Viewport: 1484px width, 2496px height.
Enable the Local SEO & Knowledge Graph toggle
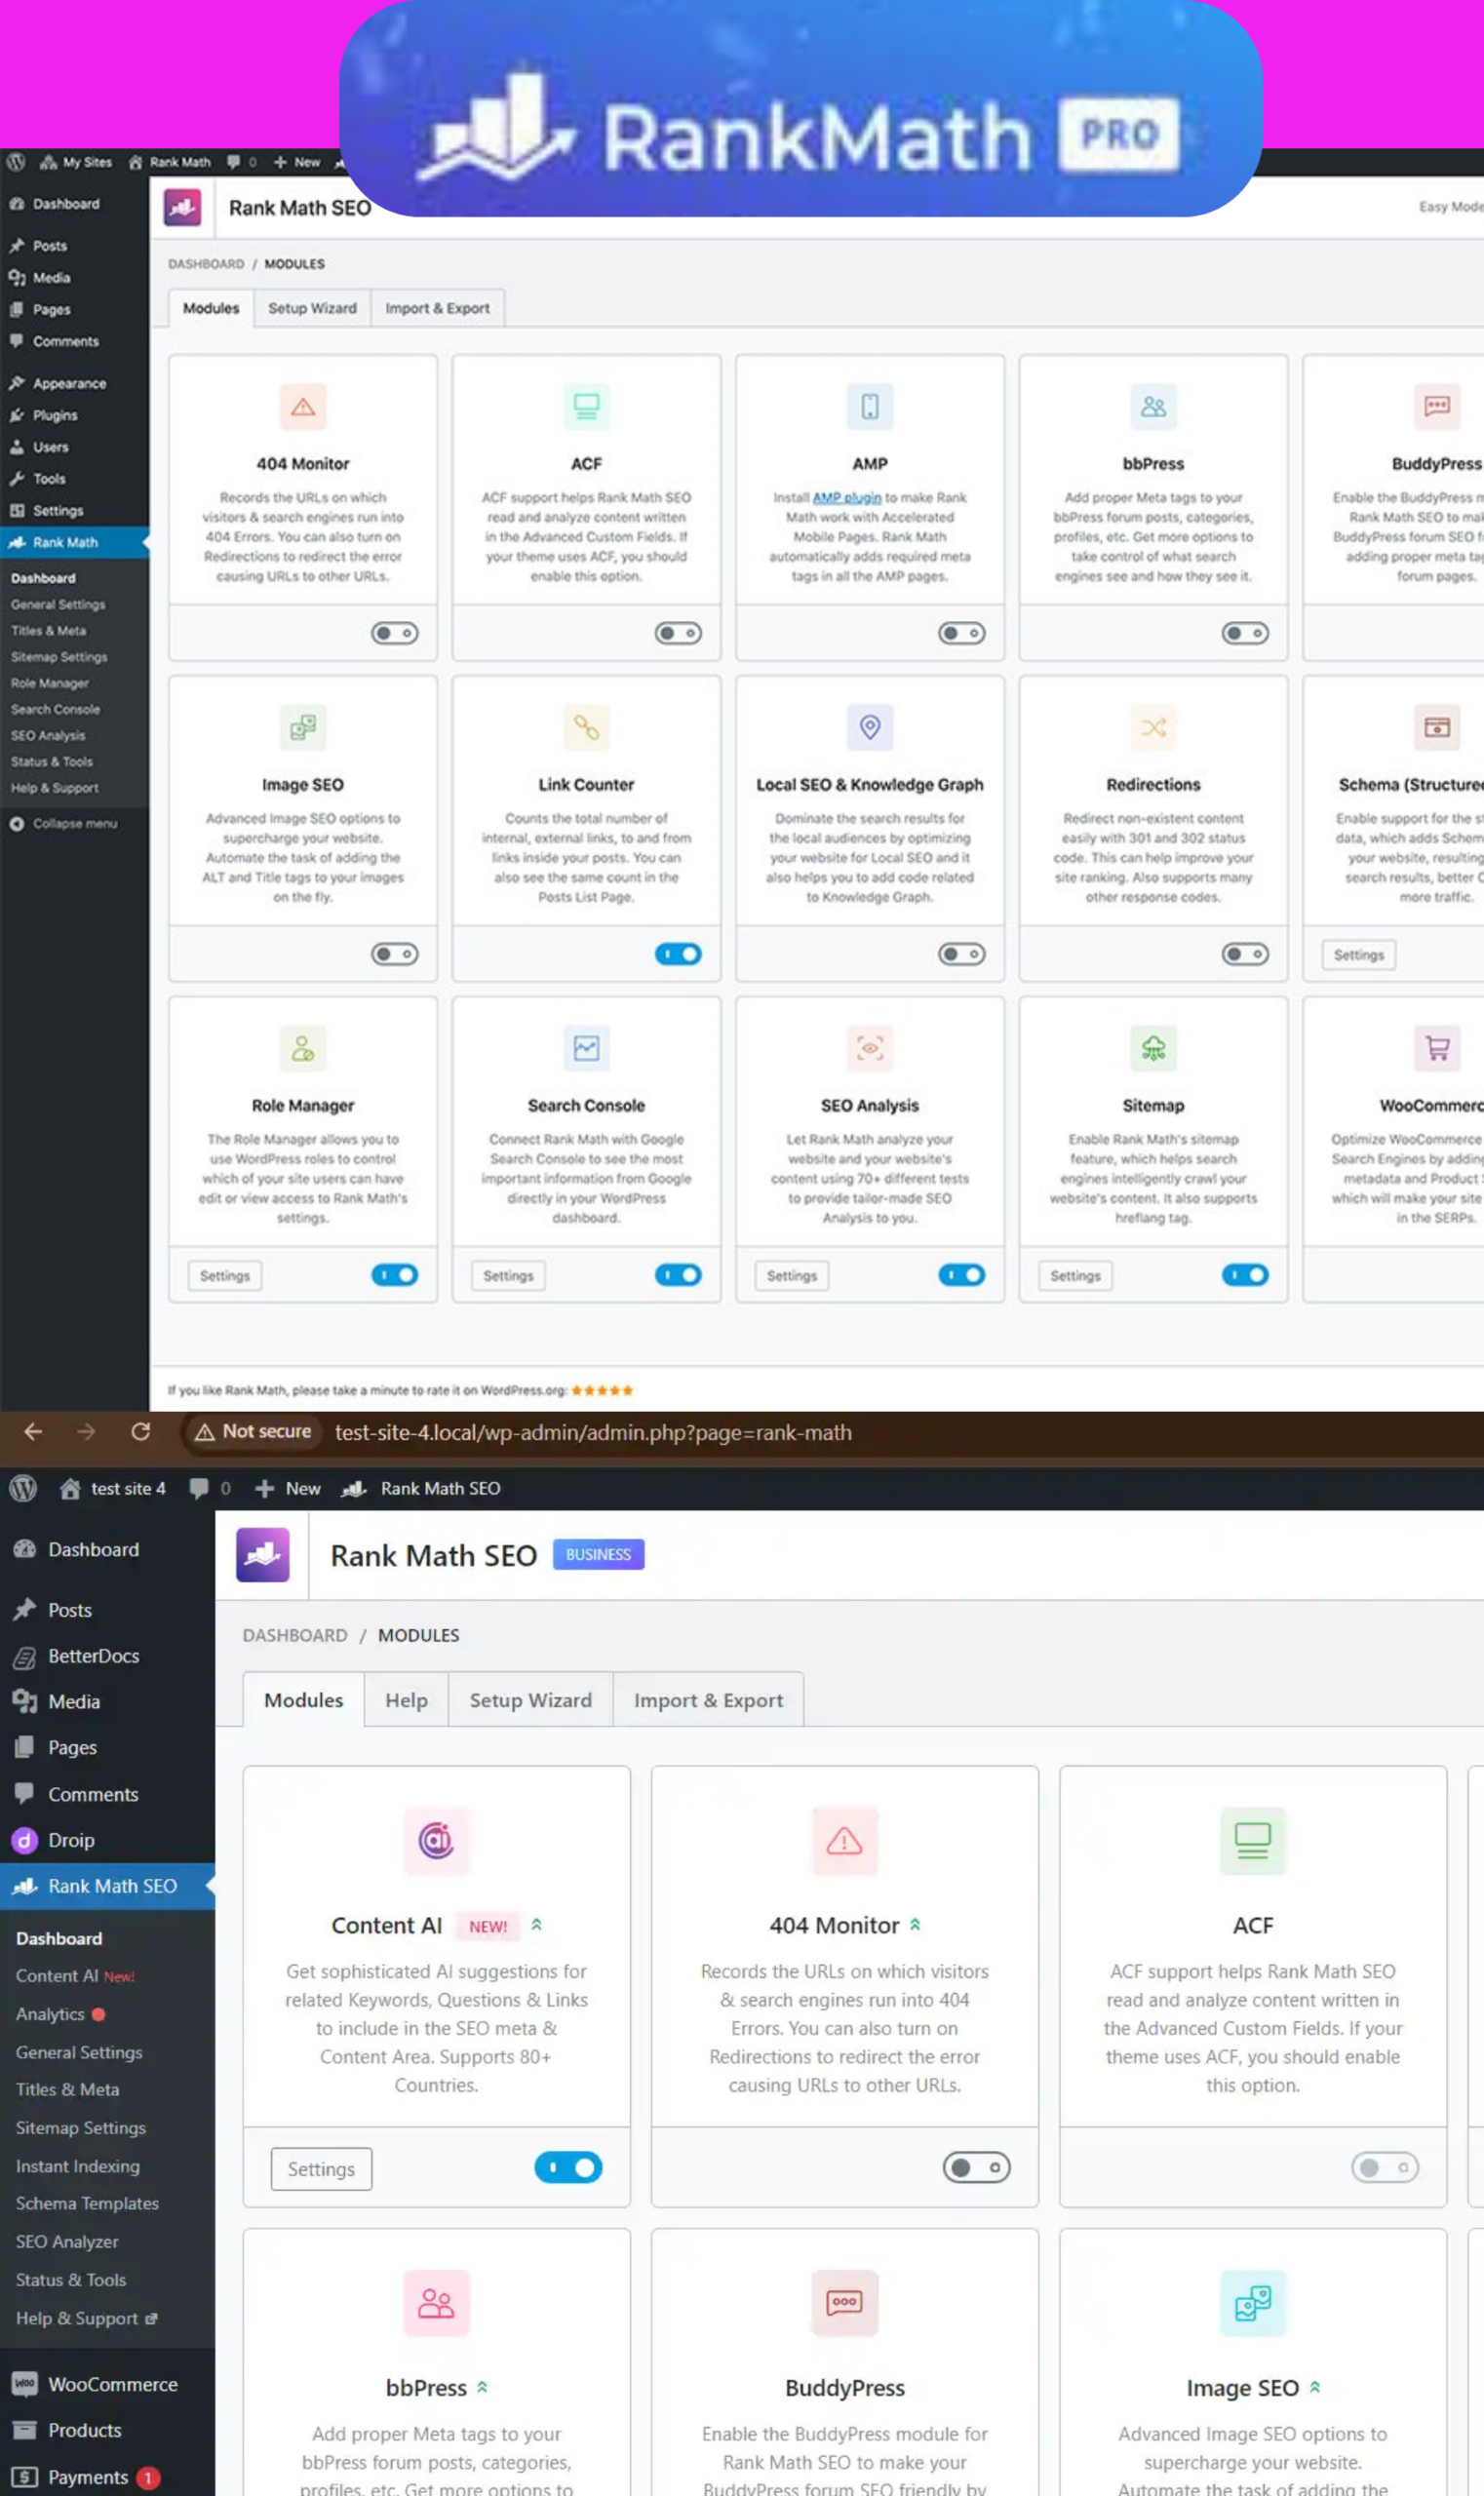pyautogui.click(x=962, y=954)
